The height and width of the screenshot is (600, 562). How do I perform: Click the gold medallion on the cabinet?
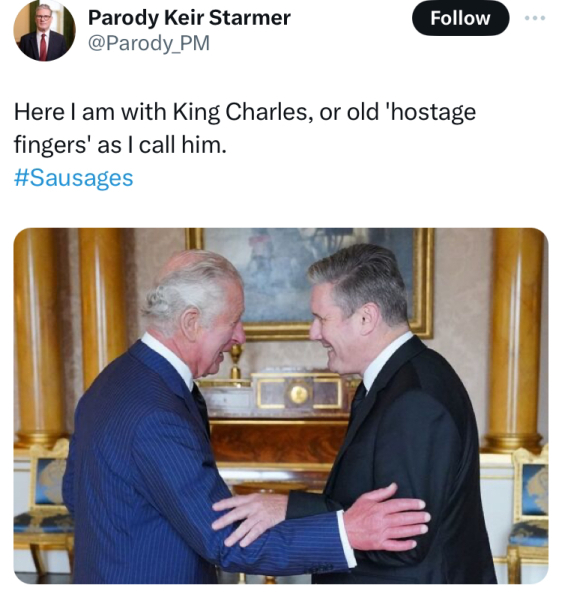pyautogui.click(x=298, y=394)
